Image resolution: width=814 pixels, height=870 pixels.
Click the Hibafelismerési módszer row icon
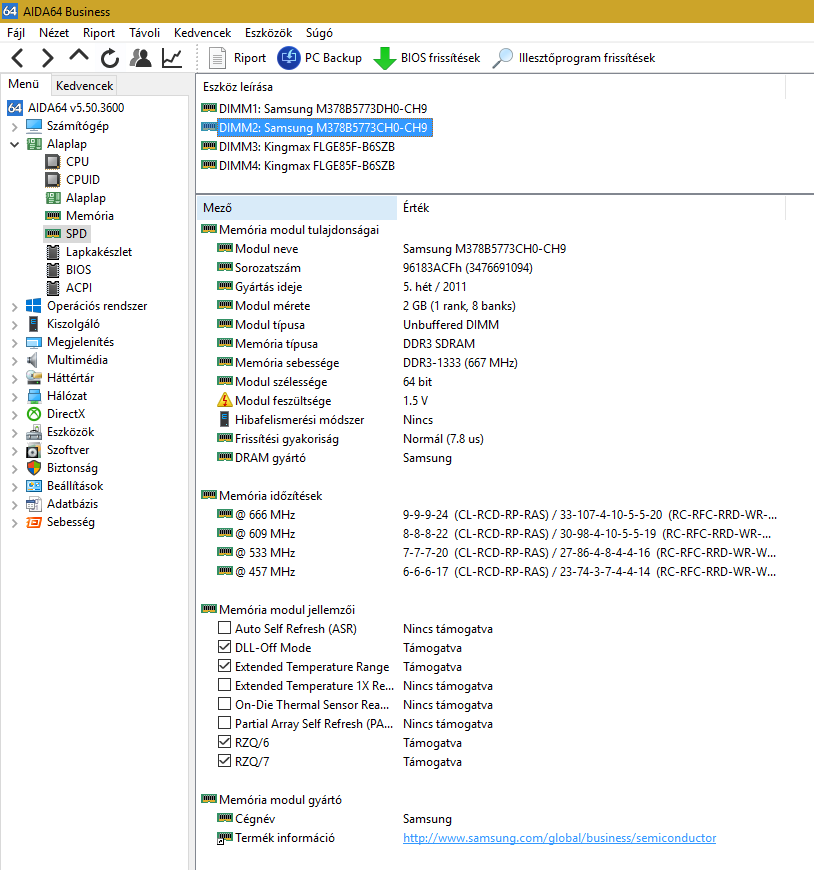224,419
